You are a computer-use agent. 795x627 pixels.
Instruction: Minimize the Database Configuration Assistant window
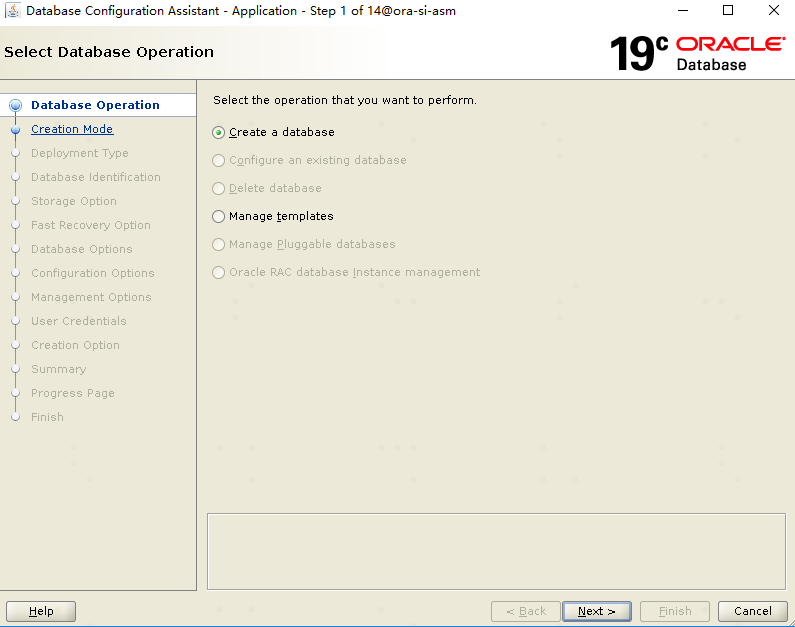[683, 11]
